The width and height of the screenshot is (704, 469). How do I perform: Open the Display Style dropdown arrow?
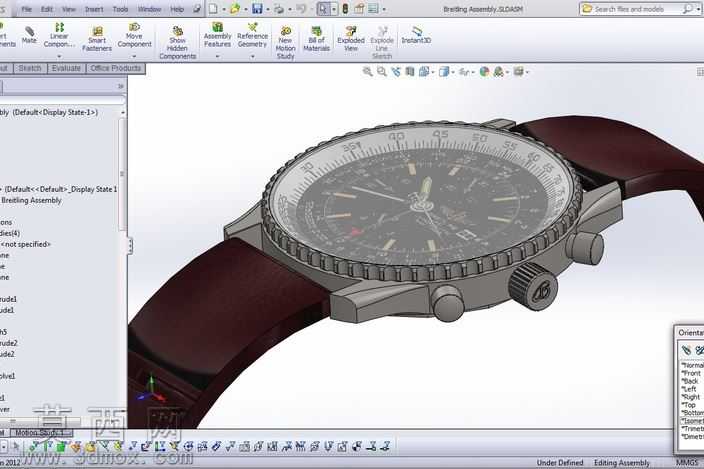[x=453, y=72]
